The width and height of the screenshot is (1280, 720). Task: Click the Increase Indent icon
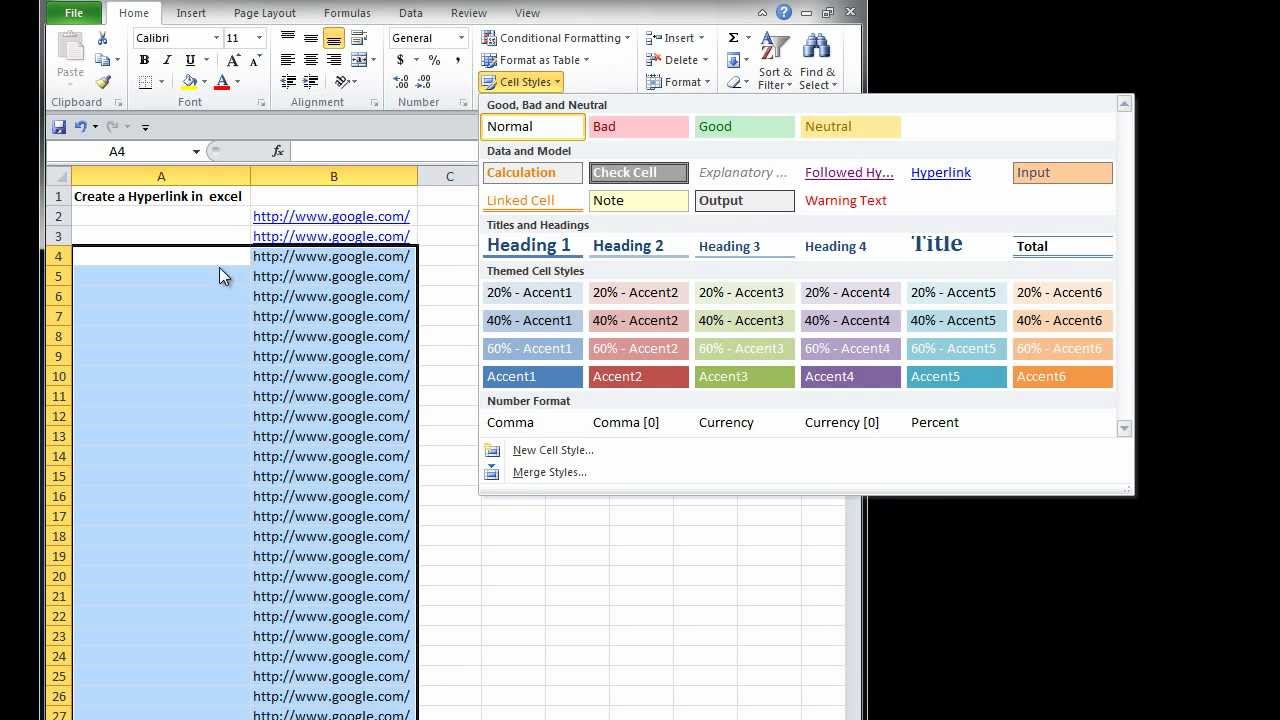coord(311,82)
